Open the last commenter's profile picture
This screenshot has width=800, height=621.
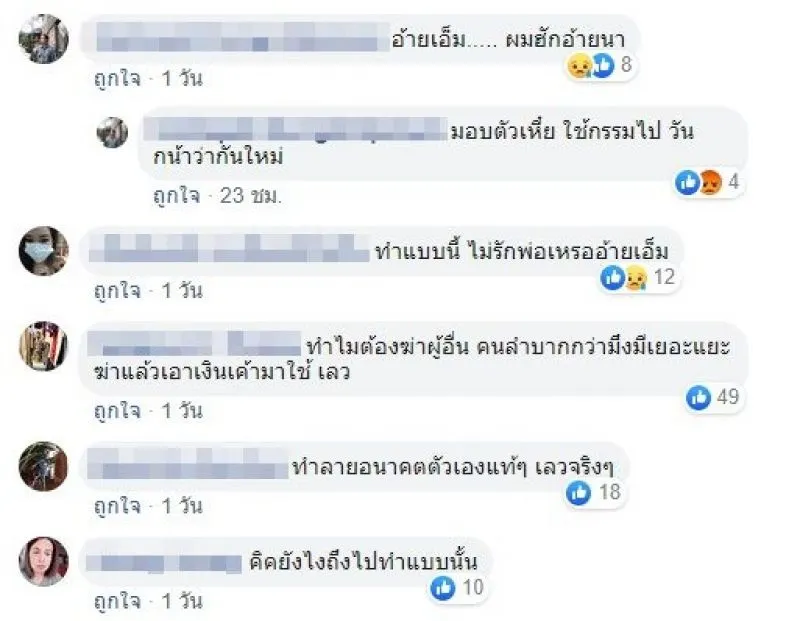coord(43,561)
